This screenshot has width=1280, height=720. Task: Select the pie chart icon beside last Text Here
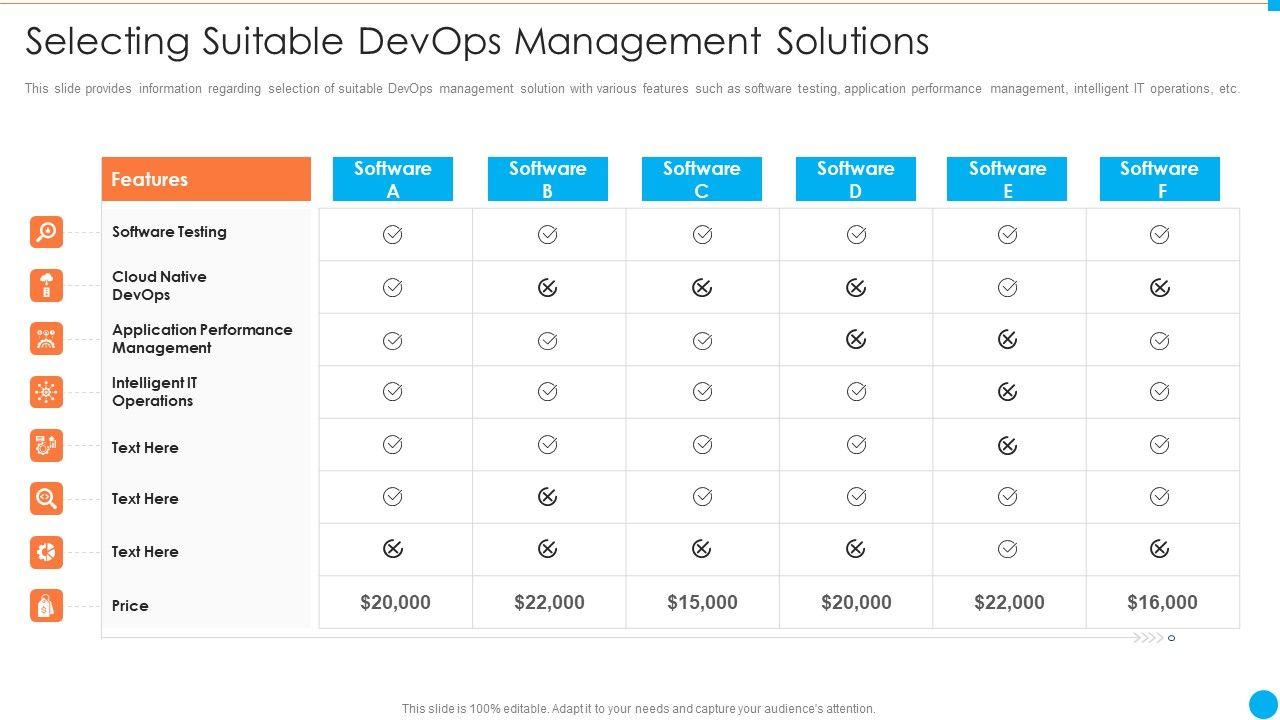point(46,552)
